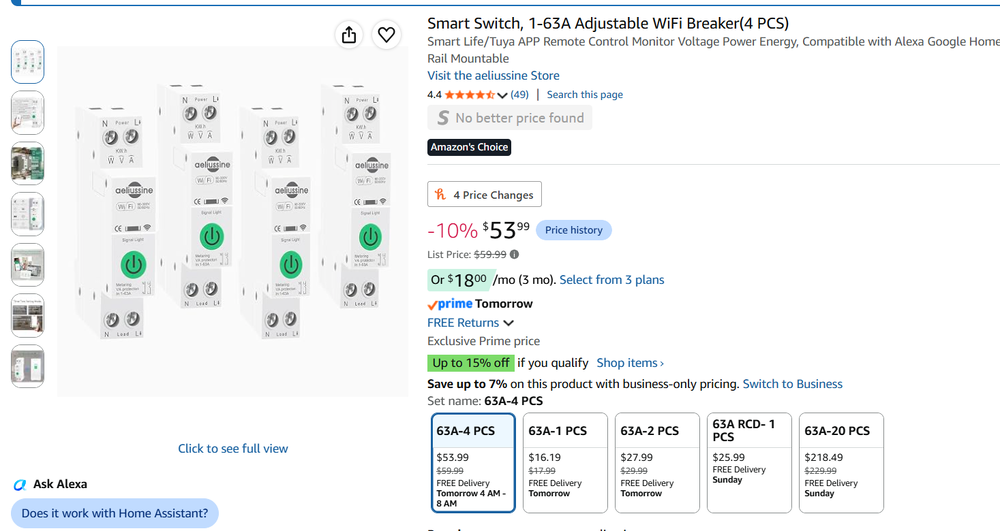Viewport: 1000px width, 531px height.
Task: Select the 63A-2 PCS set option
Action: pos(657,463)
